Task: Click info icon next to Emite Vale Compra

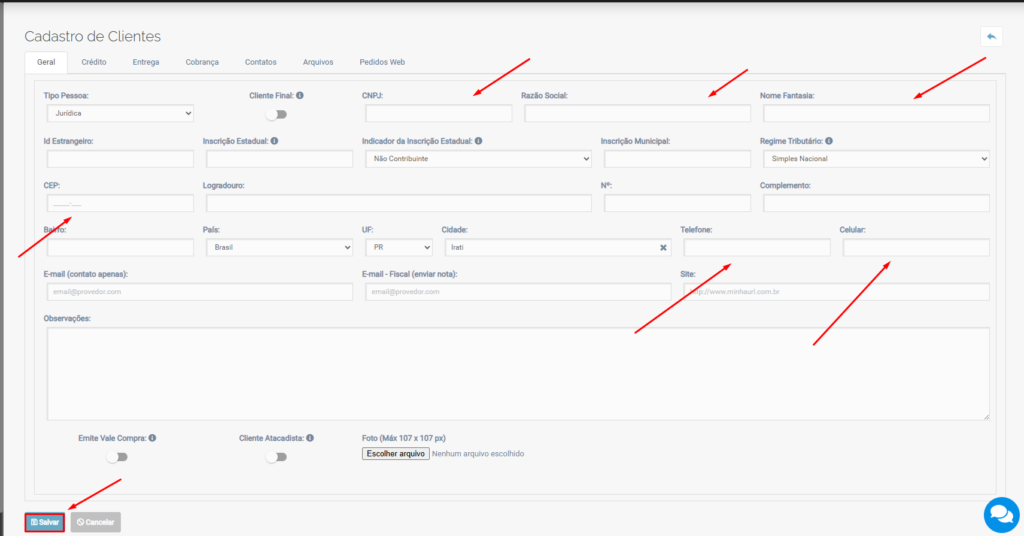Action: coord(153,438)
